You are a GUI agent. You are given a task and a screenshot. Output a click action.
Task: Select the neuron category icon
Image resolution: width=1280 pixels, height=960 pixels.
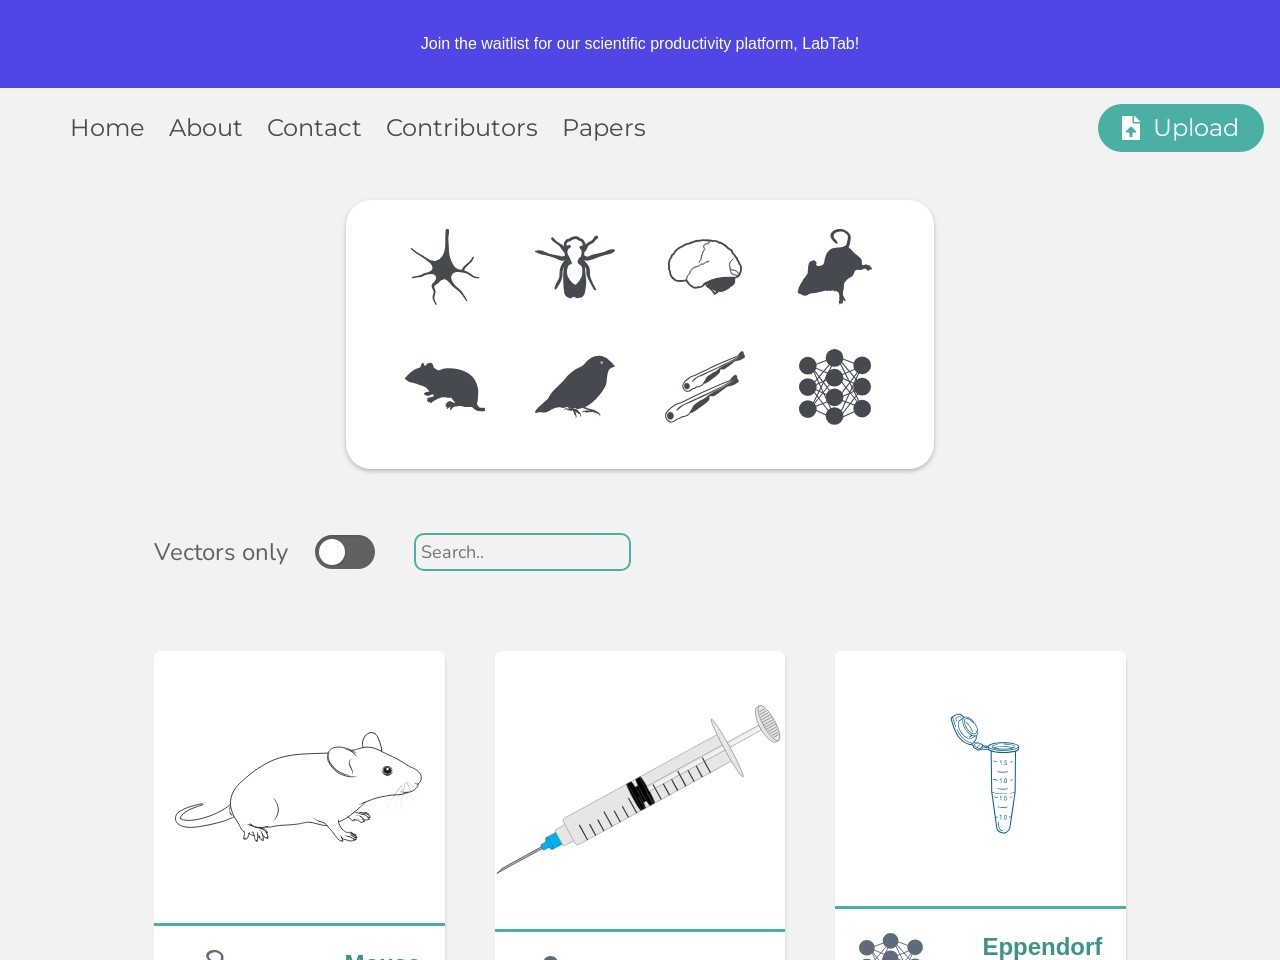click(445, 267)
